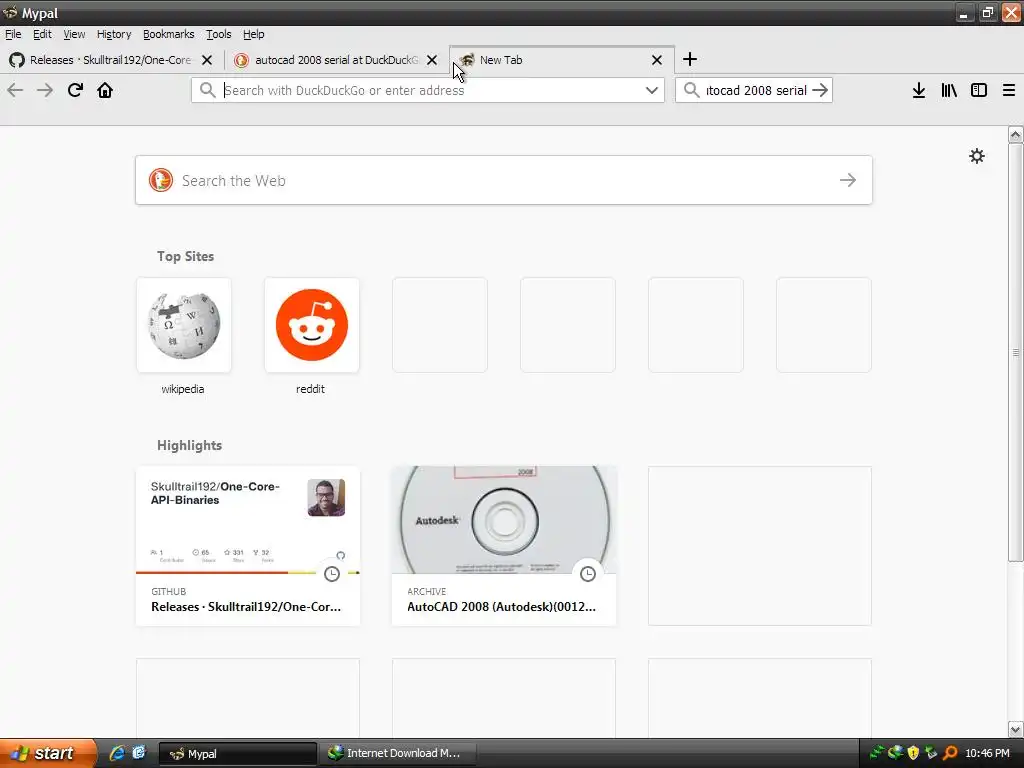Open the Tools menu
1024x768 pixels.
219,34
